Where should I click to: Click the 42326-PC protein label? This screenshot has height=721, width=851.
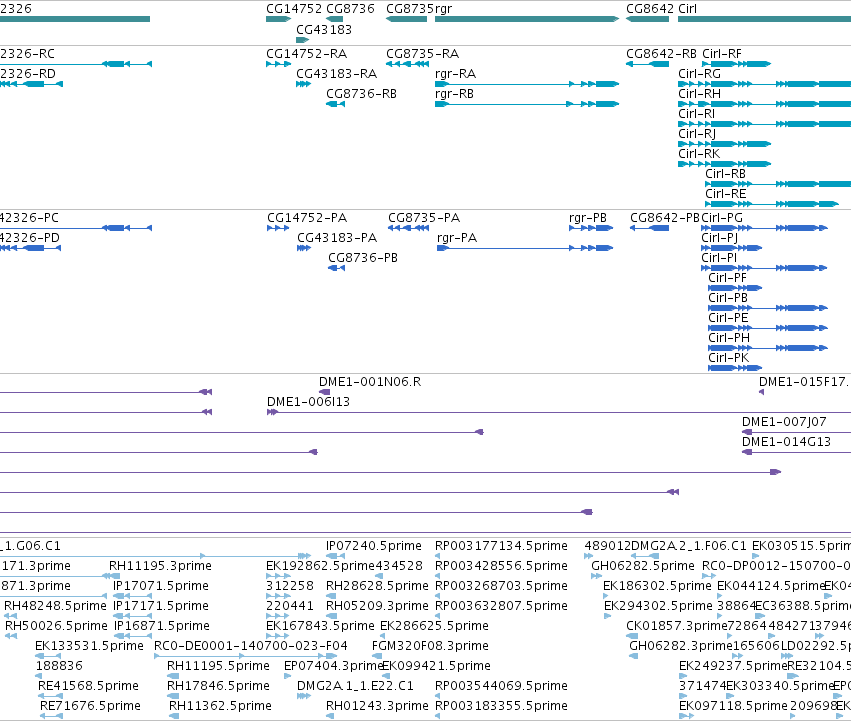pos(29,218)
